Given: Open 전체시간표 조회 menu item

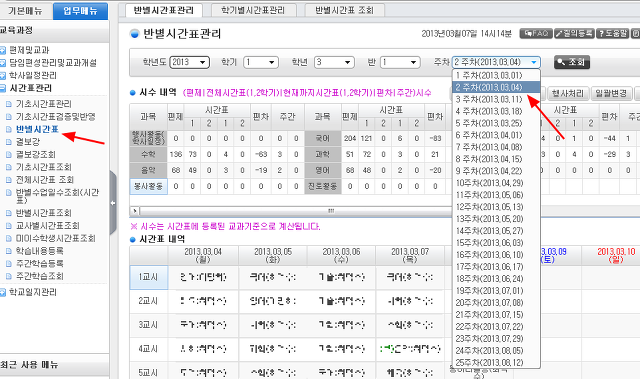Looking at the screenshot, I should click(44, 180).
